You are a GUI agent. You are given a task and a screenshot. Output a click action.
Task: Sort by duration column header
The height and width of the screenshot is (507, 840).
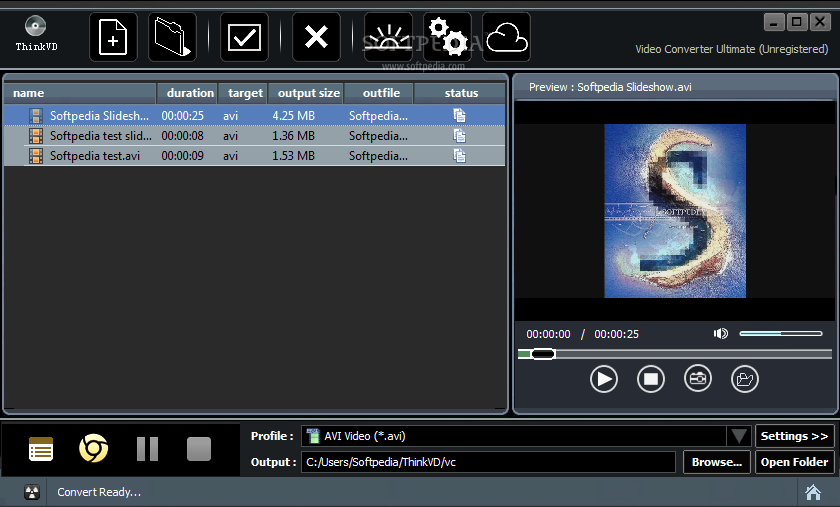click(188, 93)
